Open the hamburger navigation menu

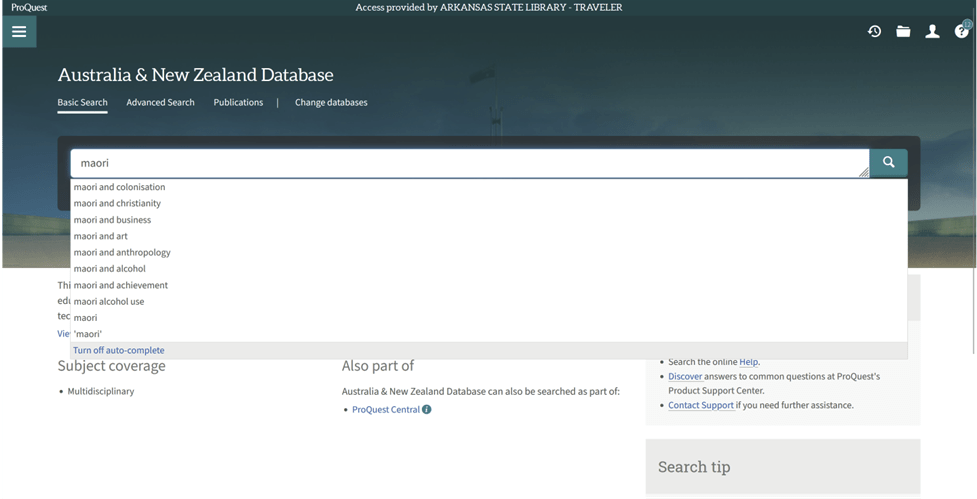pyautogui.click(x=18, y=31)
